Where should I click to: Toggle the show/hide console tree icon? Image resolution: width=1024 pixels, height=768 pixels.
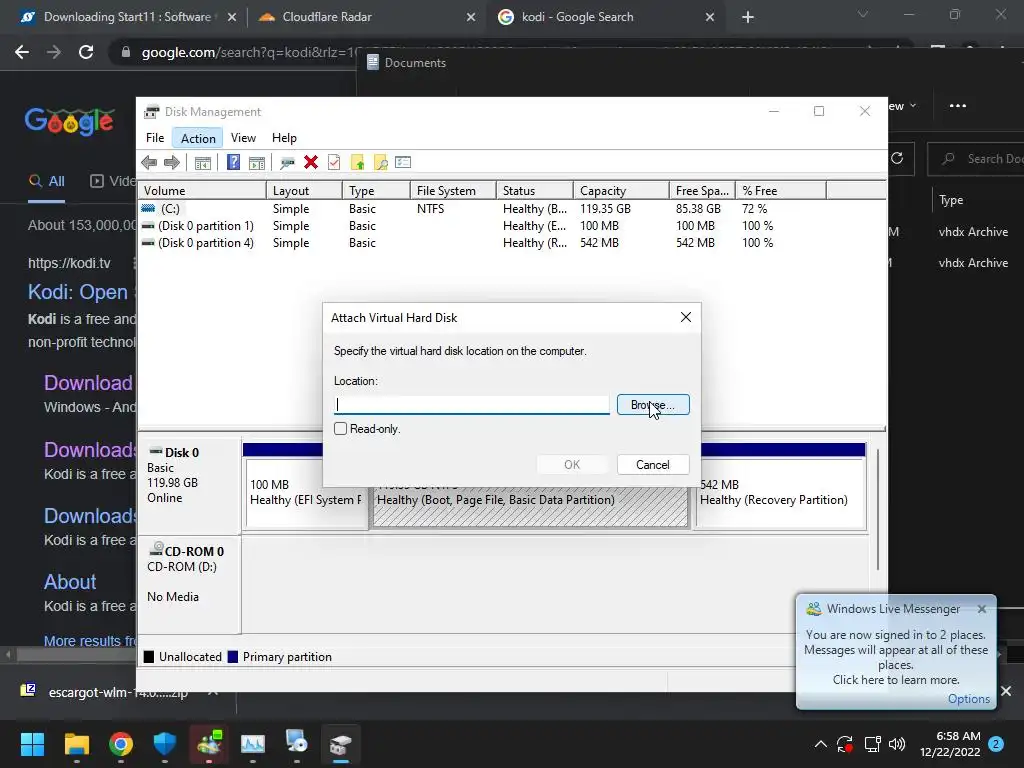tap(202, 163)
